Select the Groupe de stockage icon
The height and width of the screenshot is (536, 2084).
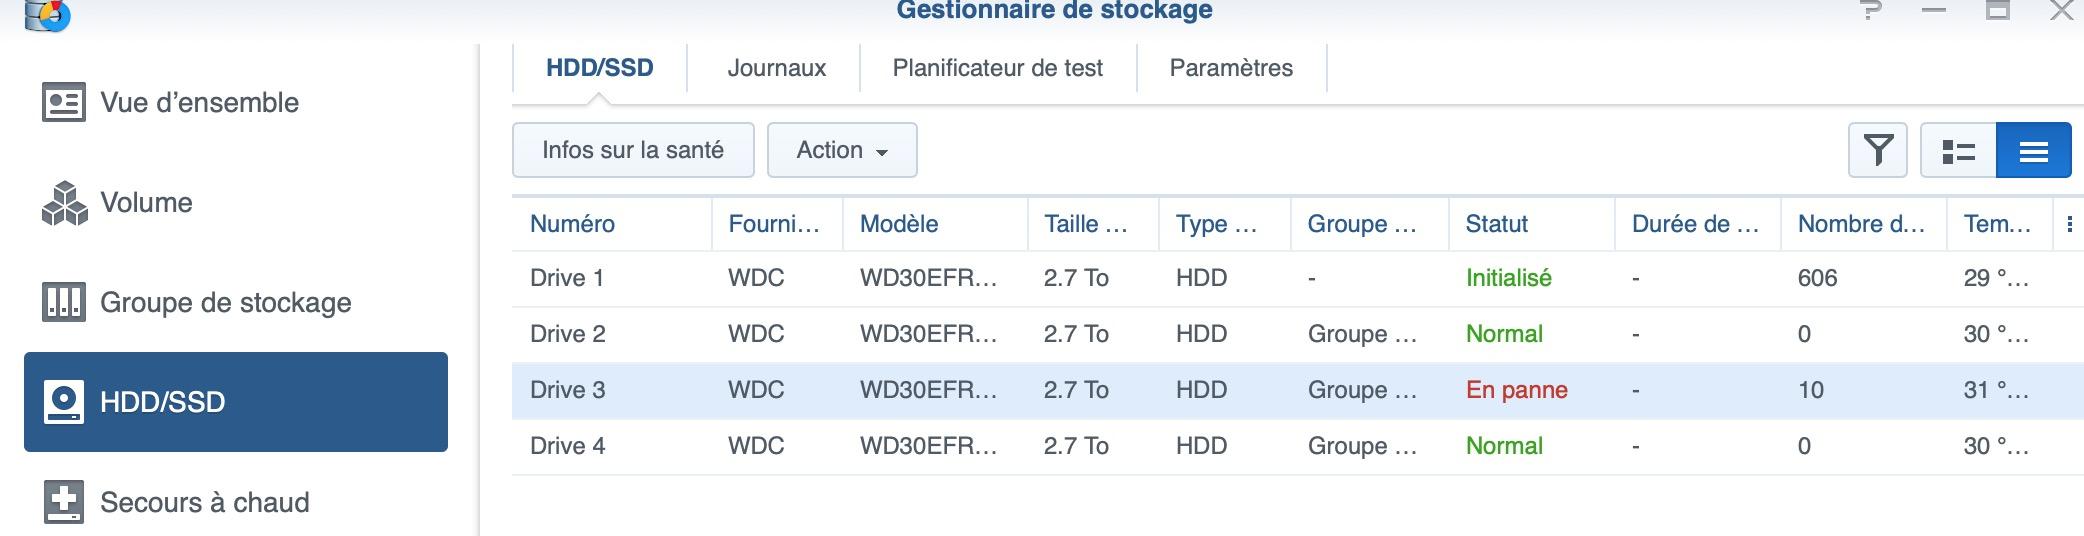(64, 302)
